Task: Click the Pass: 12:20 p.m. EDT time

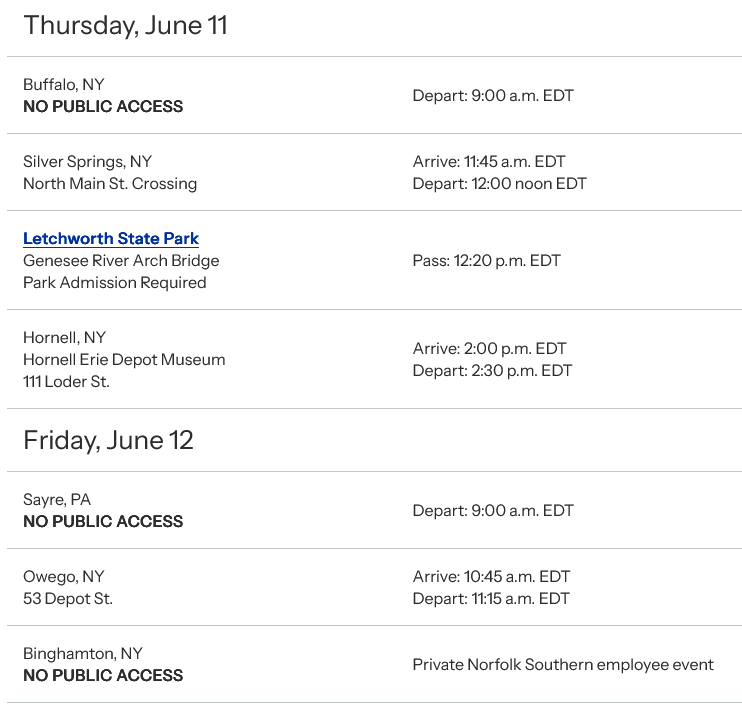Action: coord(487,261)
